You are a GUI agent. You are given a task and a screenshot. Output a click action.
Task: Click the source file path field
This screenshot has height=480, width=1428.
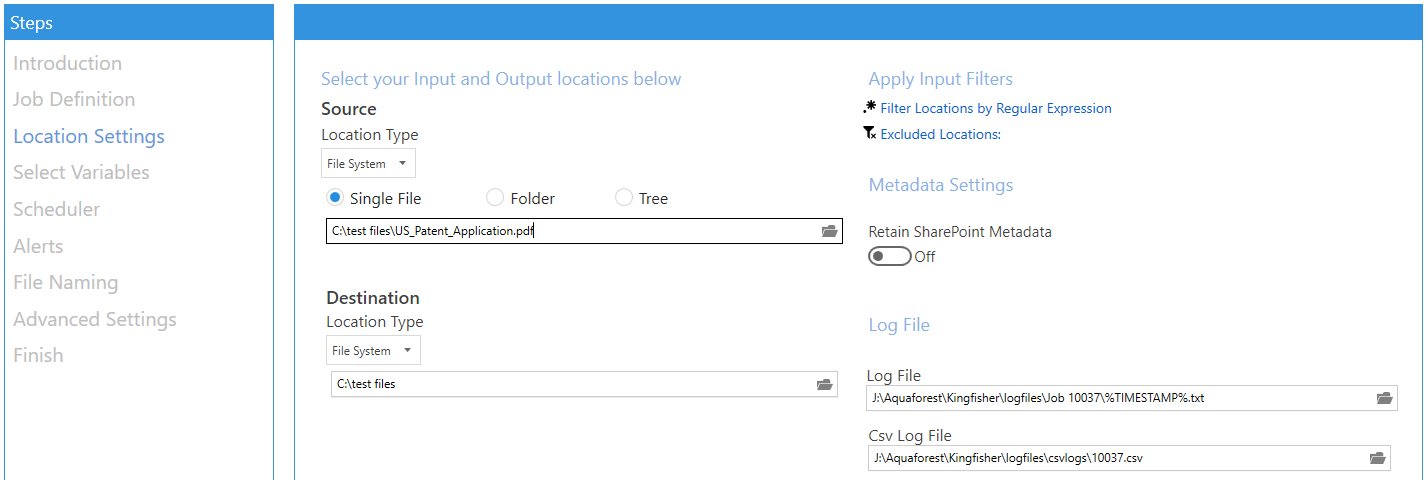tap(584, 231)
